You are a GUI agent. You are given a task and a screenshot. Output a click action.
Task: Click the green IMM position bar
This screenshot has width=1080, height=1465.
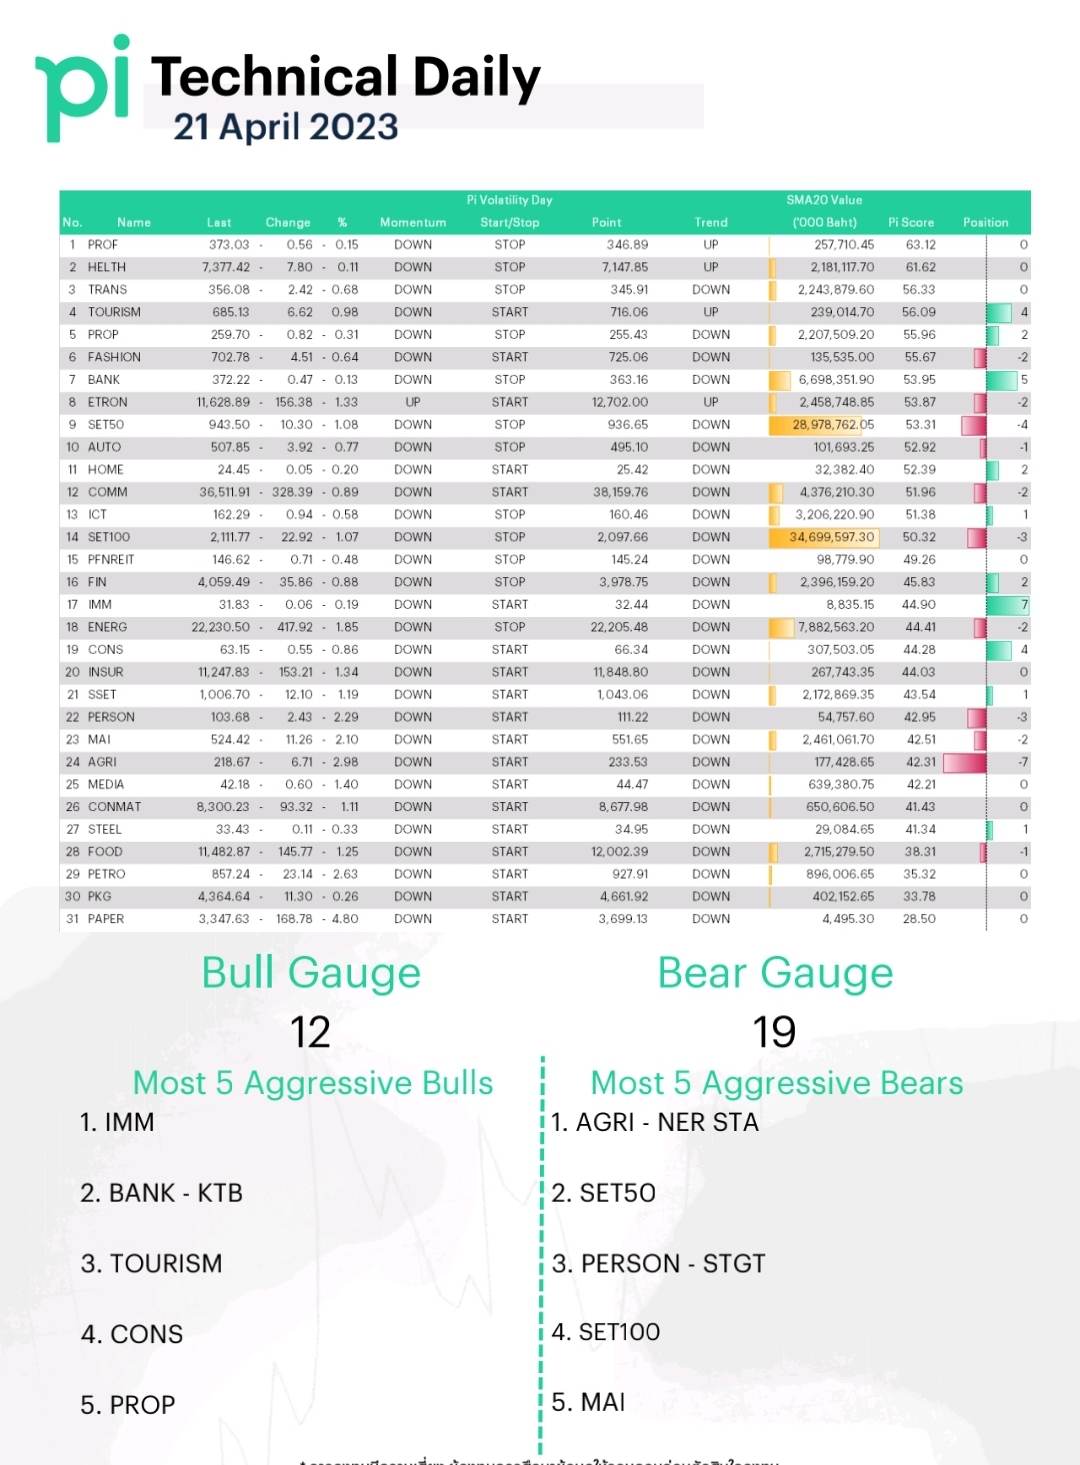(1007, 605)
